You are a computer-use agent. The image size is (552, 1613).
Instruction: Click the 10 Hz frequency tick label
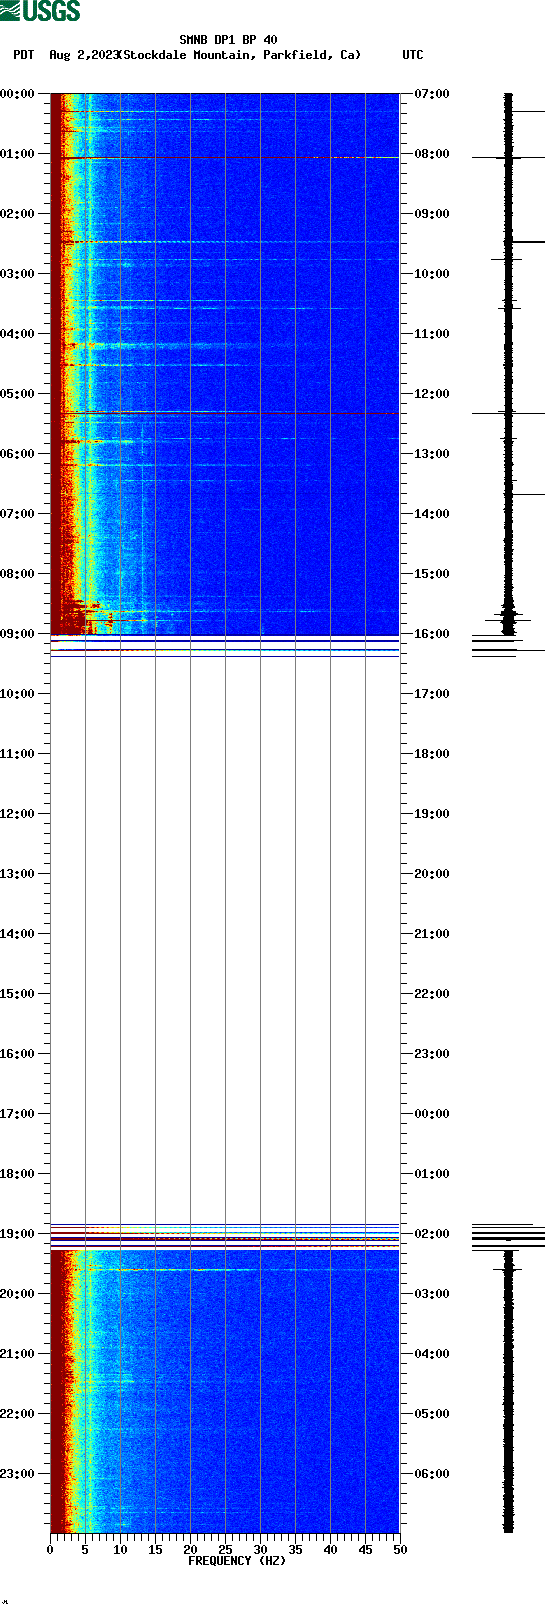[120, 1550]
